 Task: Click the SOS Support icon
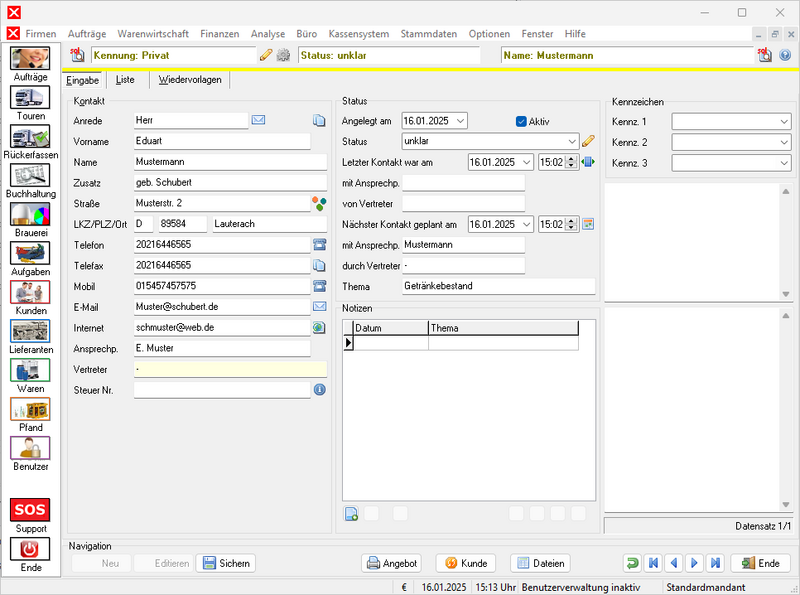(30, 510)
